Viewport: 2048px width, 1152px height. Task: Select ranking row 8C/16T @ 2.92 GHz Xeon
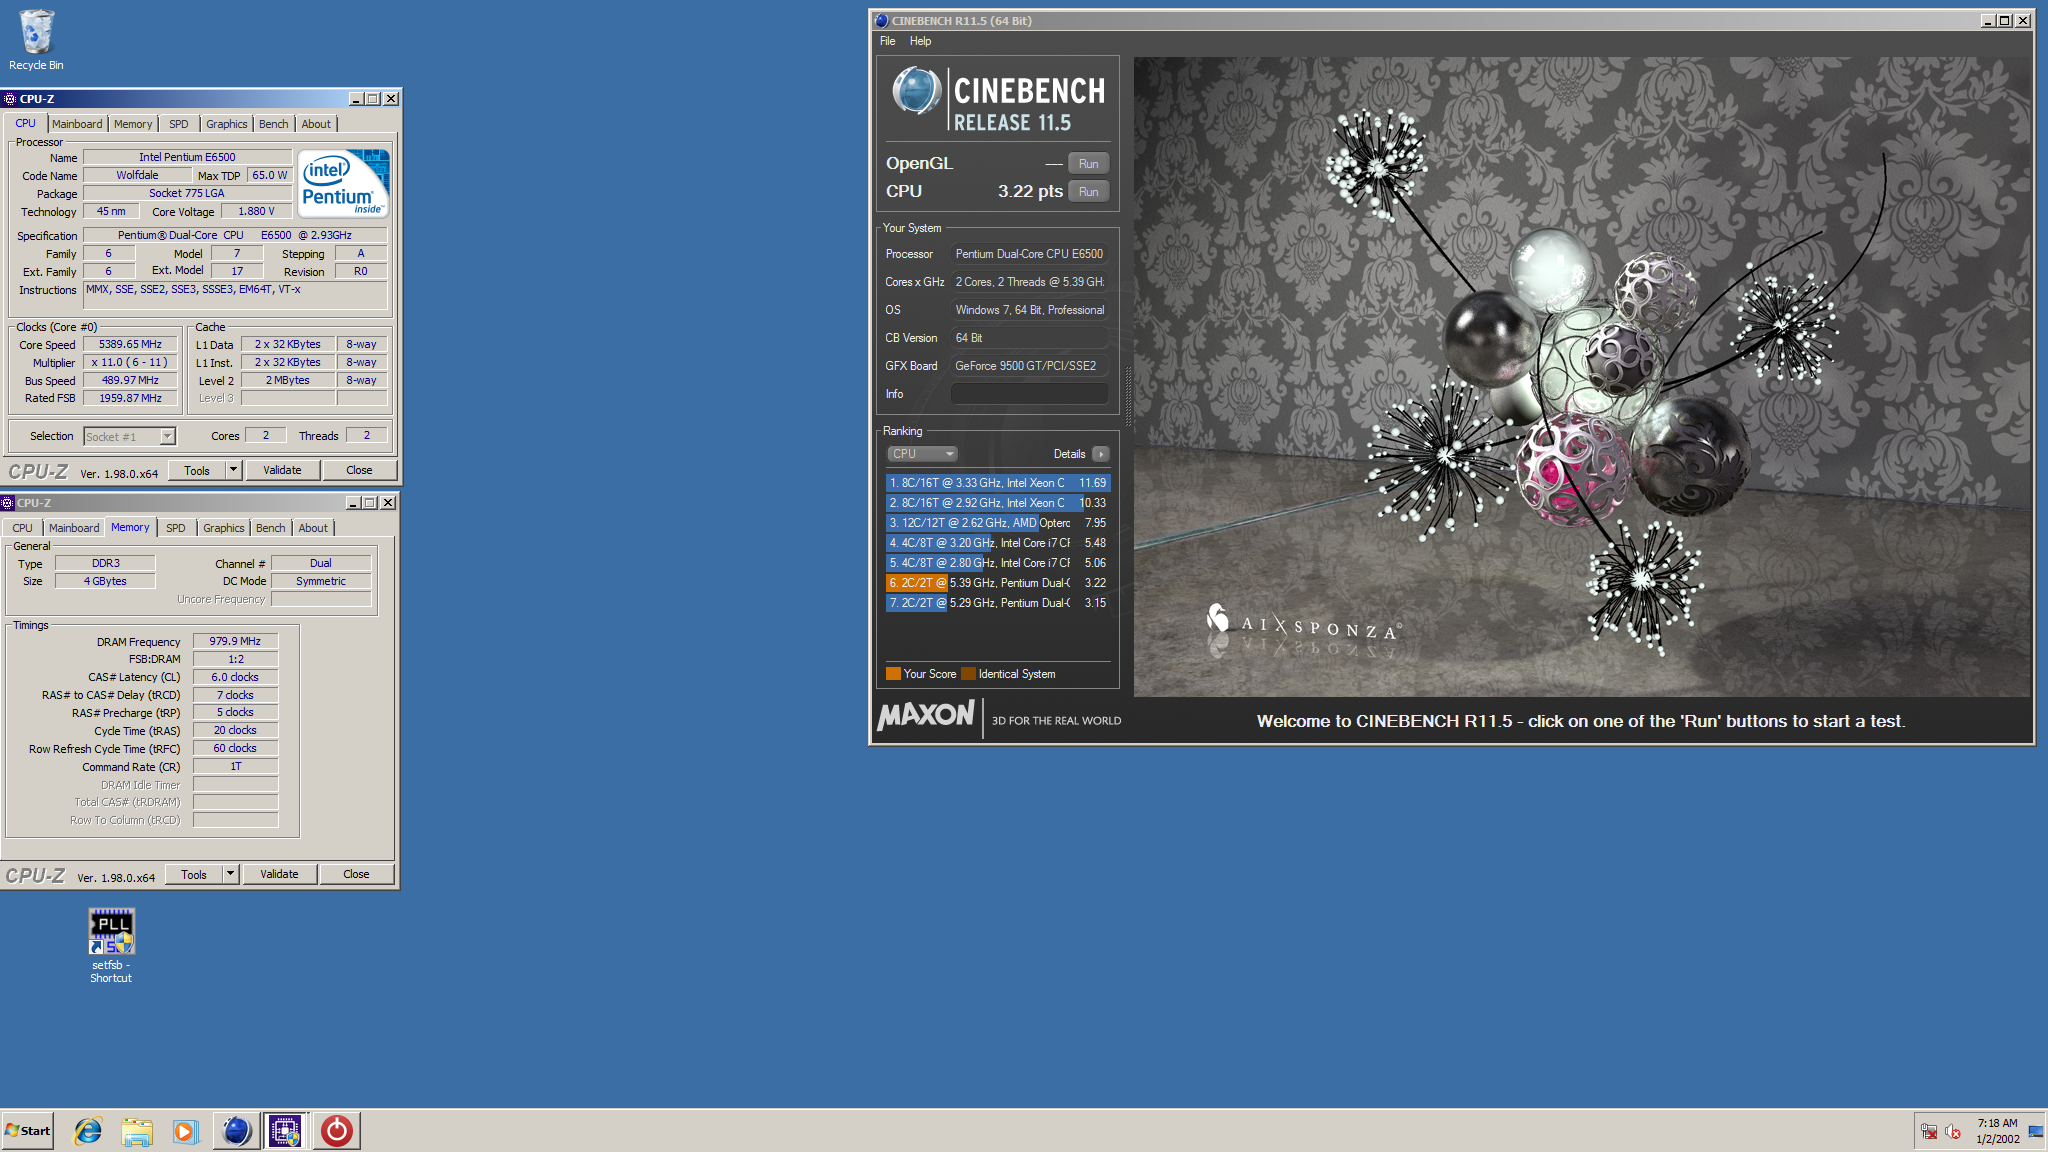998,503
